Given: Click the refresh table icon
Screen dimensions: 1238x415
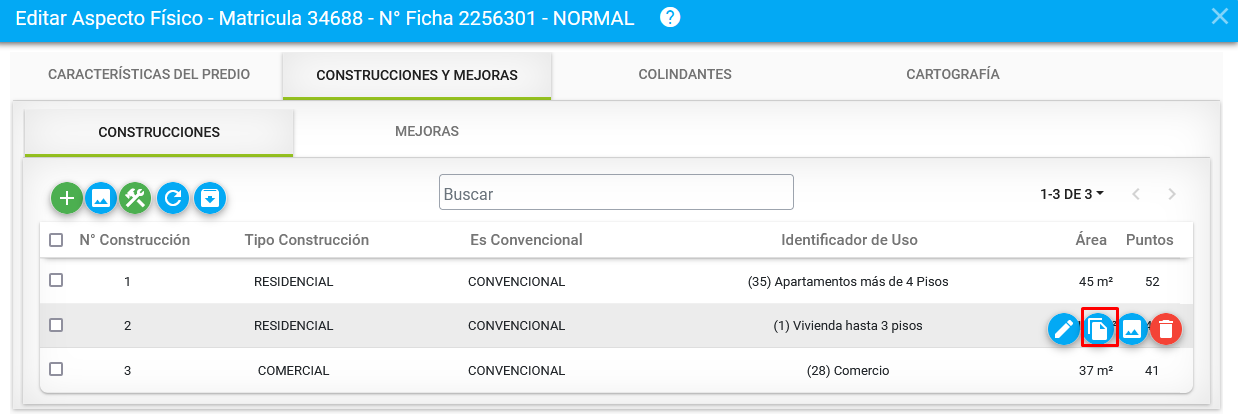Looking at the screenshot, I should tap(173, 198).
